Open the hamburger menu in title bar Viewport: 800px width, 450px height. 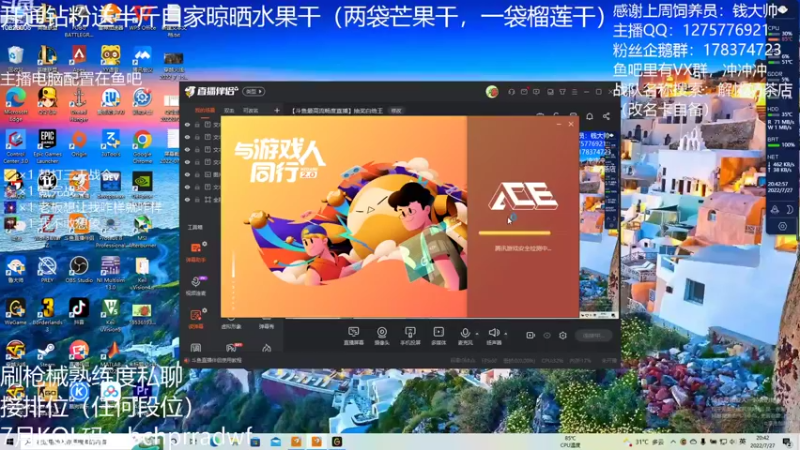574,92
